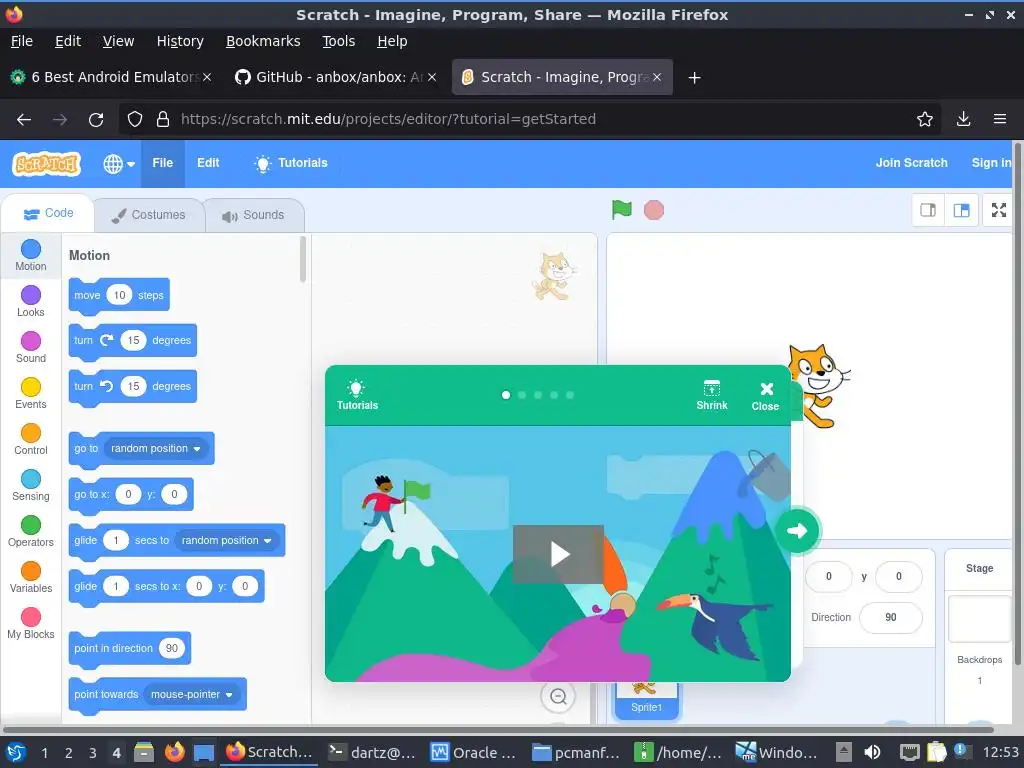This screenshot has height=768, width=1024.
Task: Select the Sprite1 thumbnail
Action: point(646,700)
